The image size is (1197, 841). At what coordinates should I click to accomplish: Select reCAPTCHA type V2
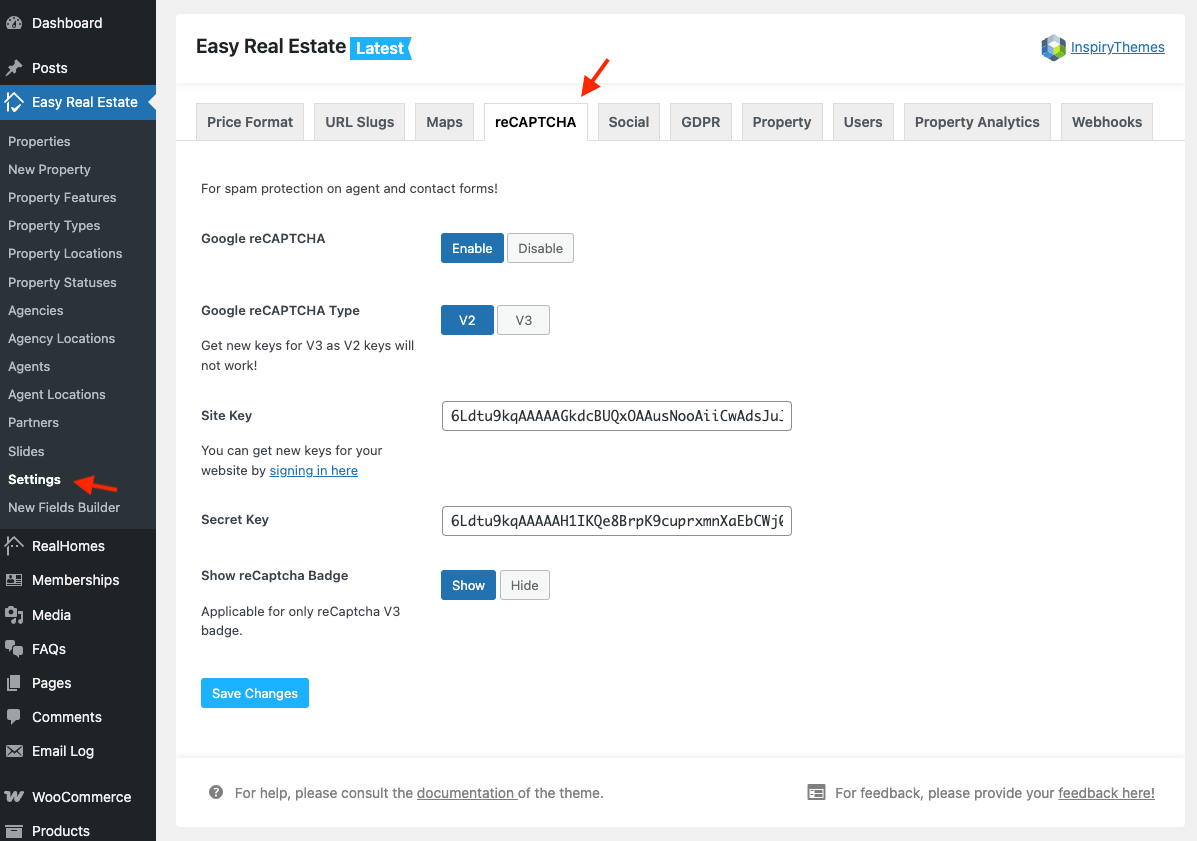tap(467, 320)
